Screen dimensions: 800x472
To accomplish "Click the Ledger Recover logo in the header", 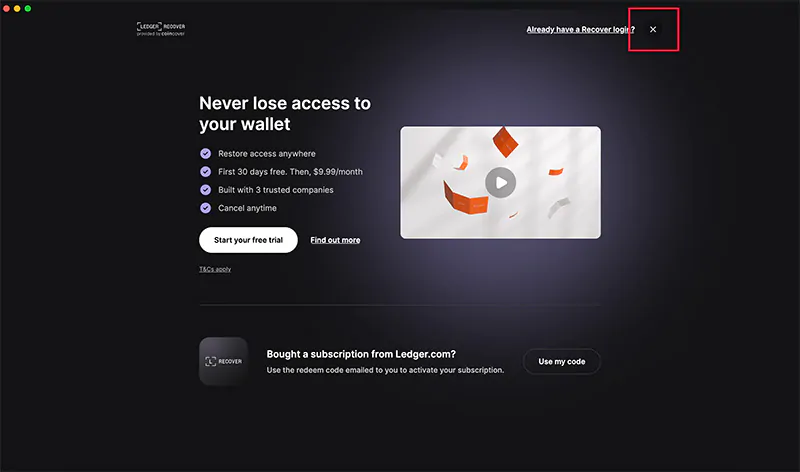I will pos(161,29).
